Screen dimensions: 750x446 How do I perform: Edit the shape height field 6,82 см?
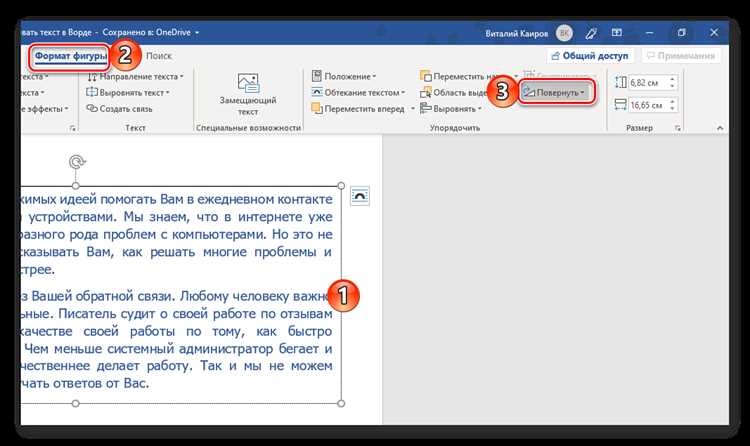tap(649, 83)
